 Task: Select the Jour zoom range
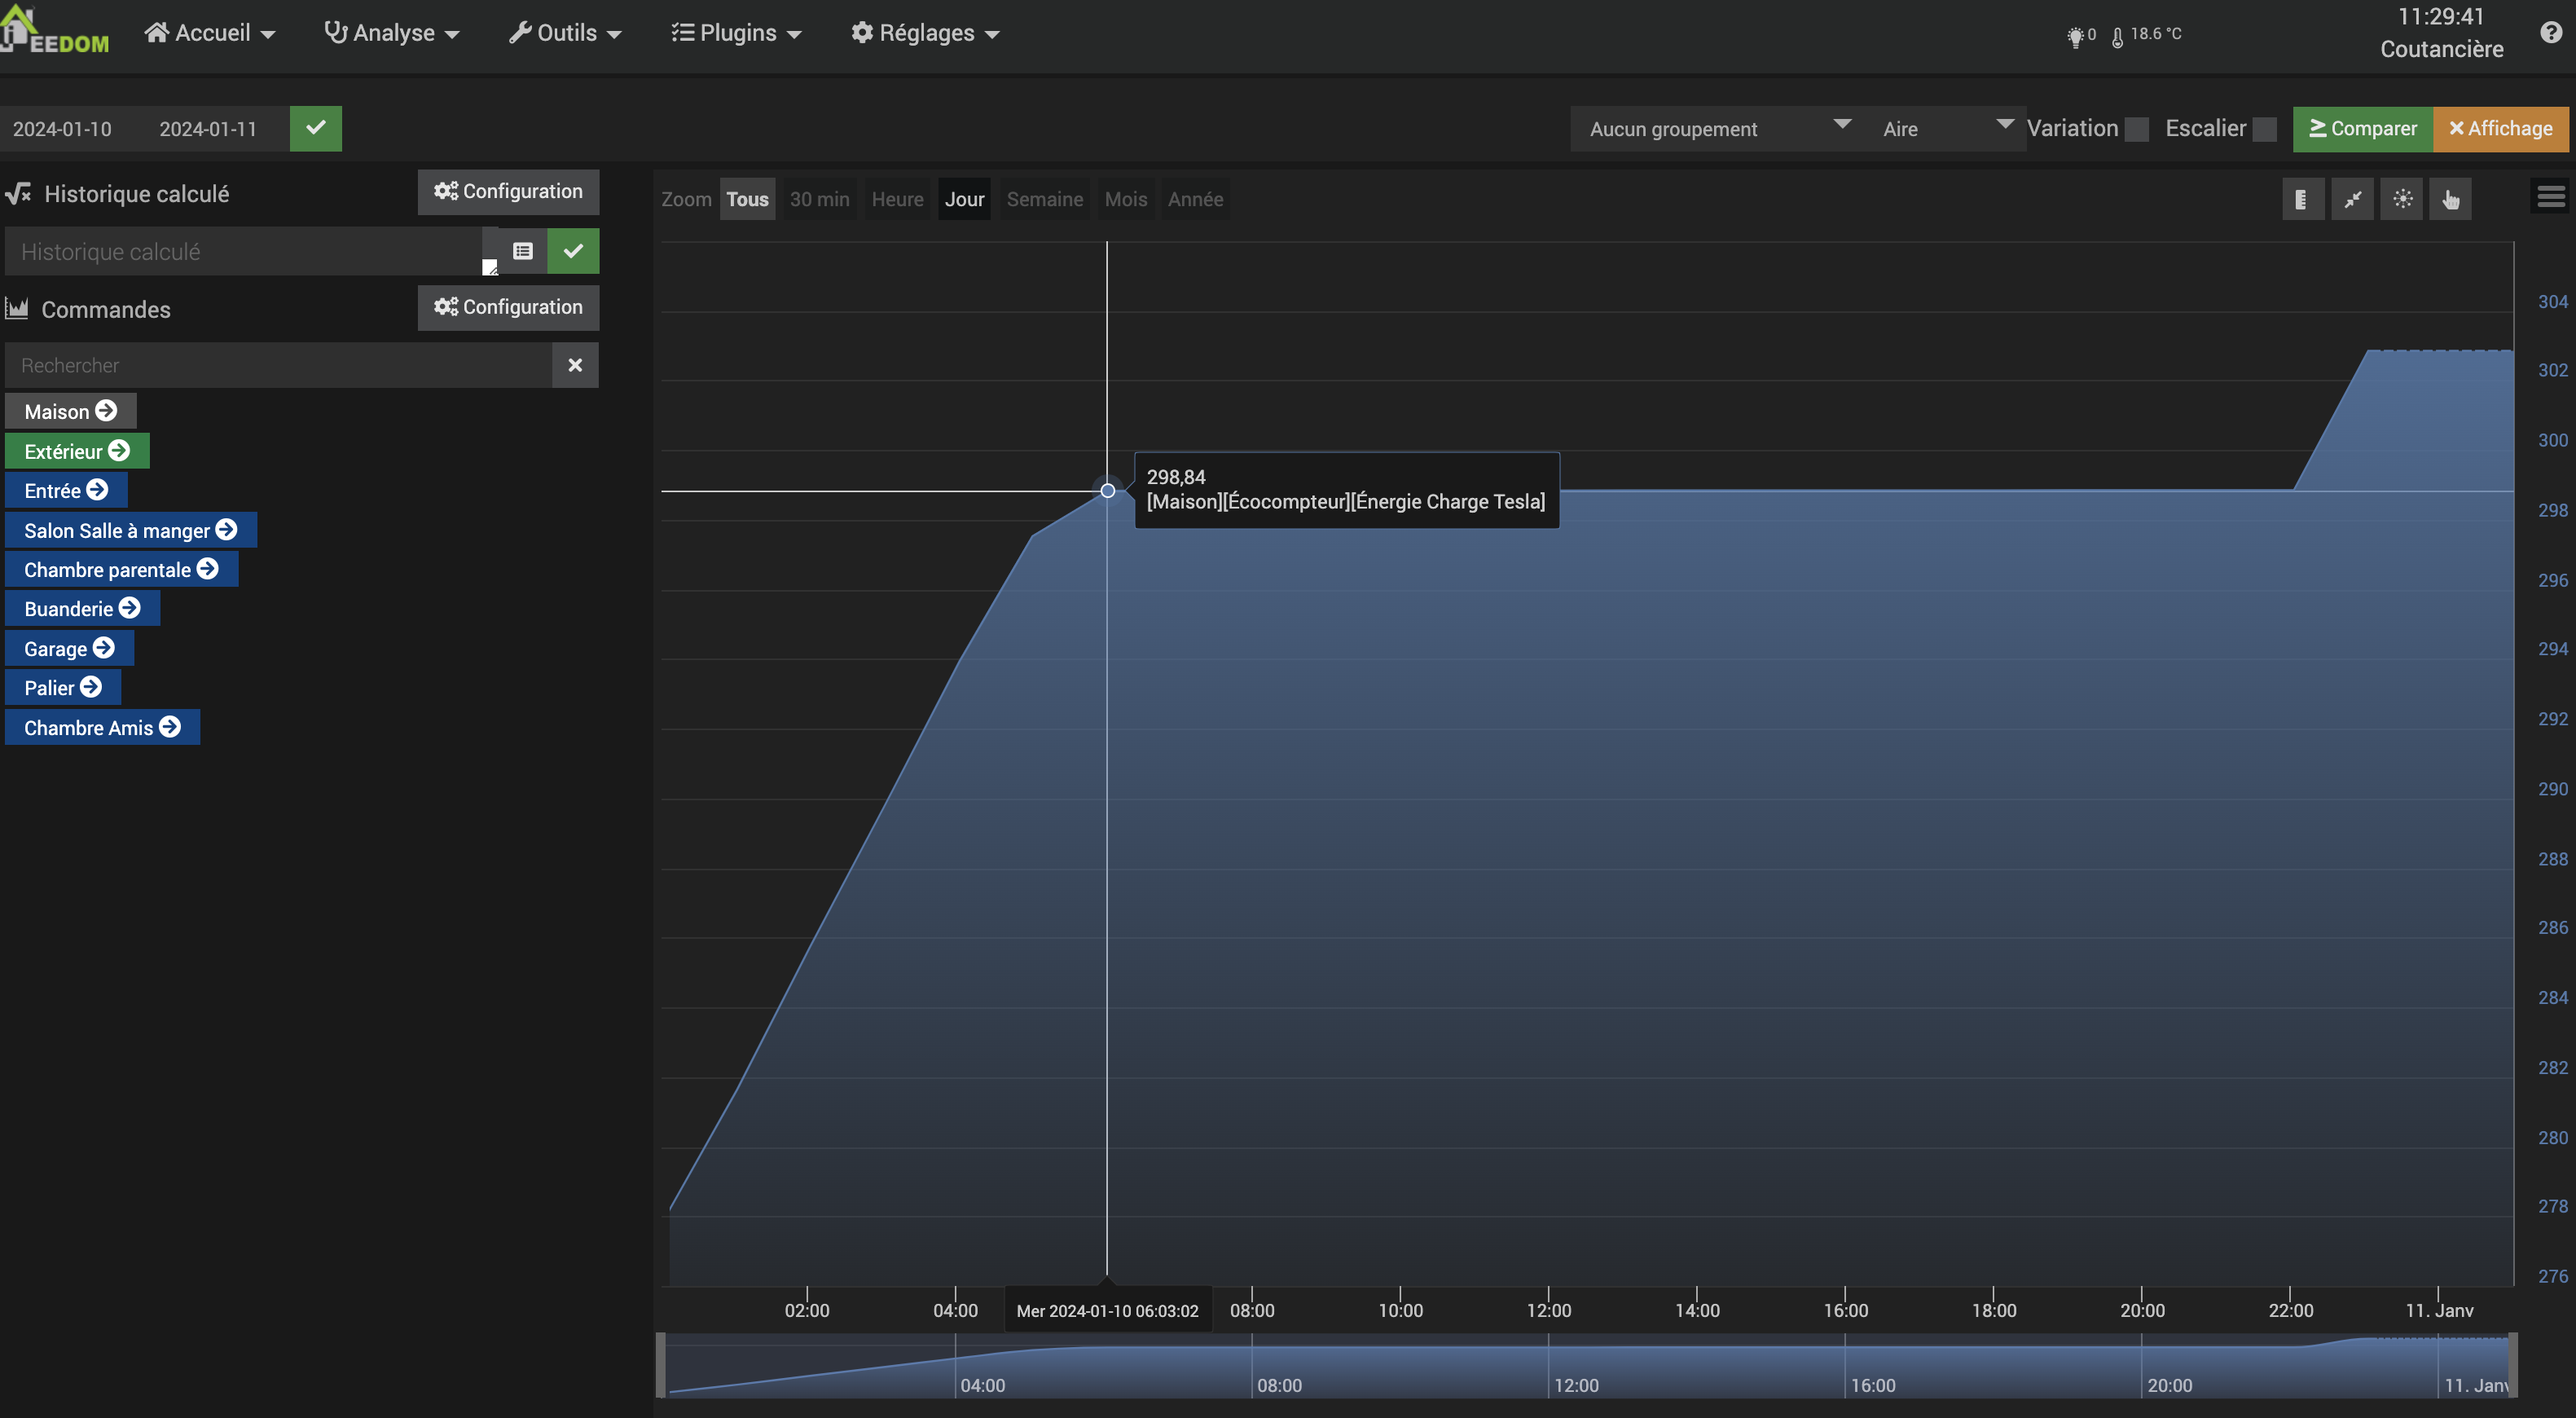[964, 199]
